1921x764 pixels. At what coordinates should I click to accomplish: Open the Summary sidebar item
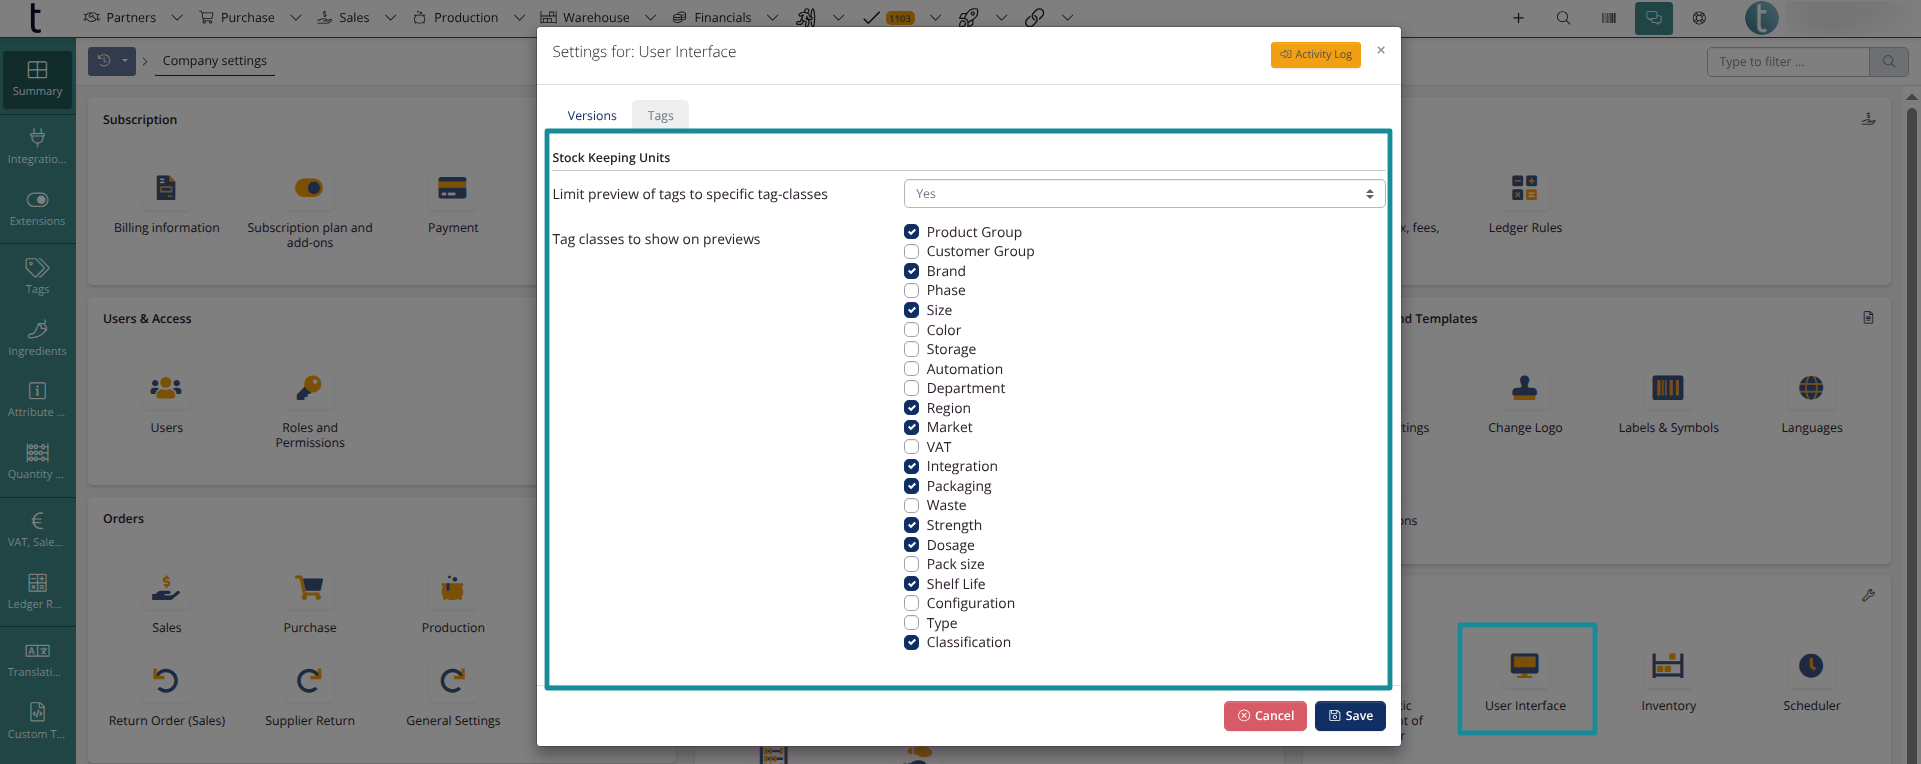click(37, 78)
